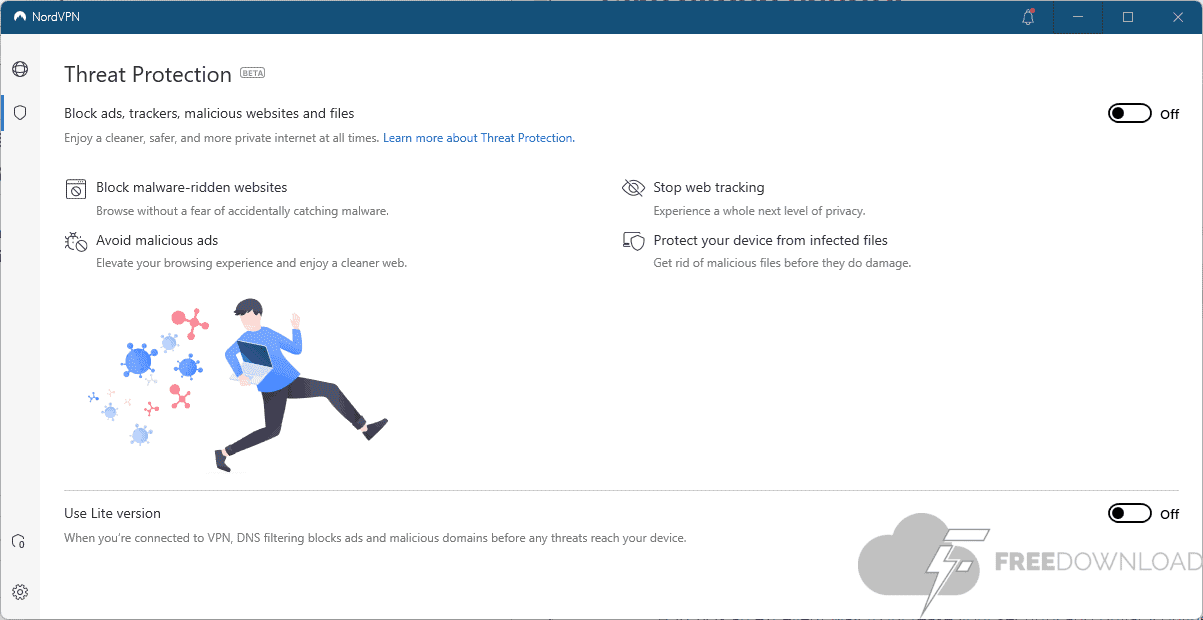This screenshot has height=620, width=1203.
Task: Enable the Threat Protection toggle
Action: click(x=1129, y=113)
